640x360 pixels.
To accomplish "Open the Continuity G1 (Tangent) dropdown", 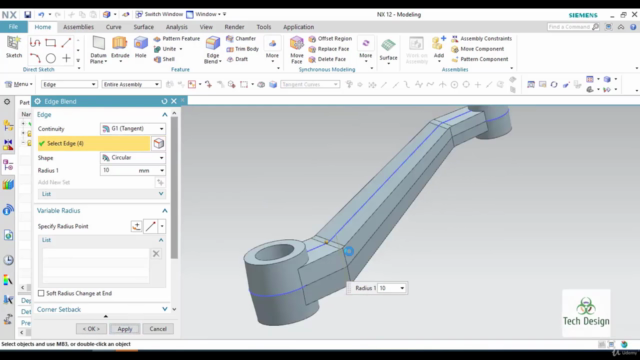I will [133, 129].
